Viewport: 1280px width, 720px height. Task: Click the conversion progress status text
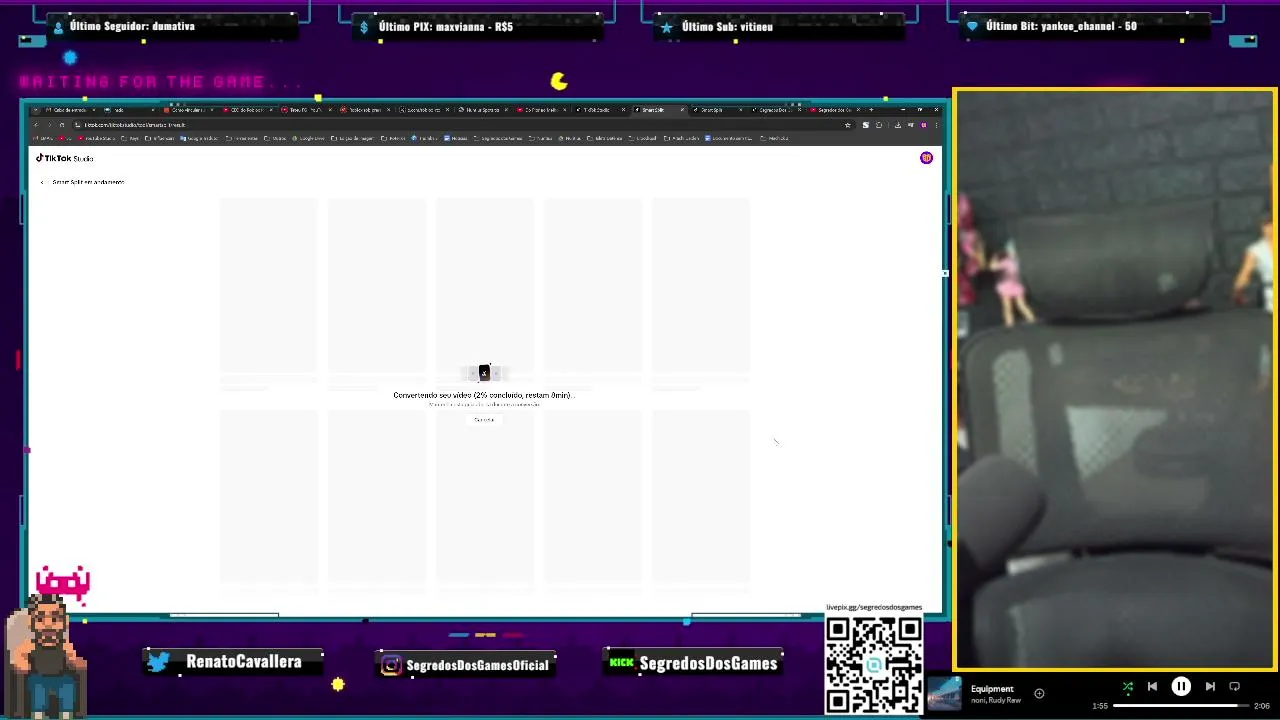click(x=482, y=395)
